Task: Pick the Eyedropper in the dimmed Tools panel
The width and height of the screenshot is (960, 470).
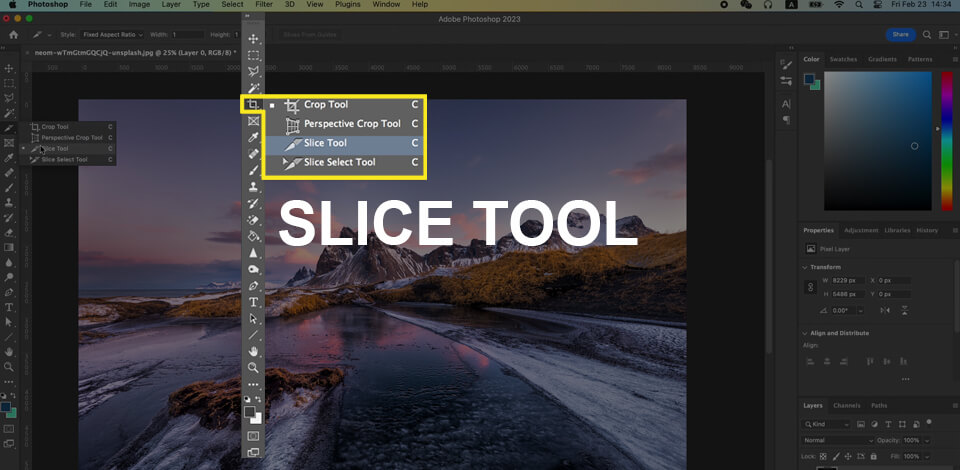Action: pos(9,158)
